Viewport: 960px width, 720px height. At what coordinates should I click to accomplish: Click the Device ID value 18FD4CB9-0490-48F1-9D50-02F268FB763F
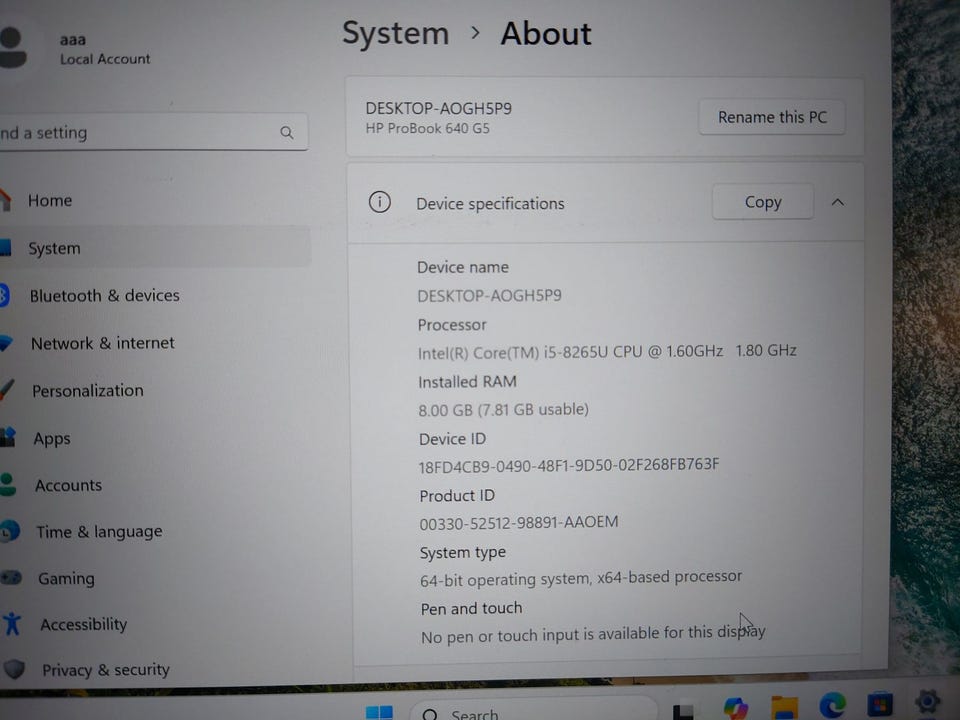pos(569,465)
